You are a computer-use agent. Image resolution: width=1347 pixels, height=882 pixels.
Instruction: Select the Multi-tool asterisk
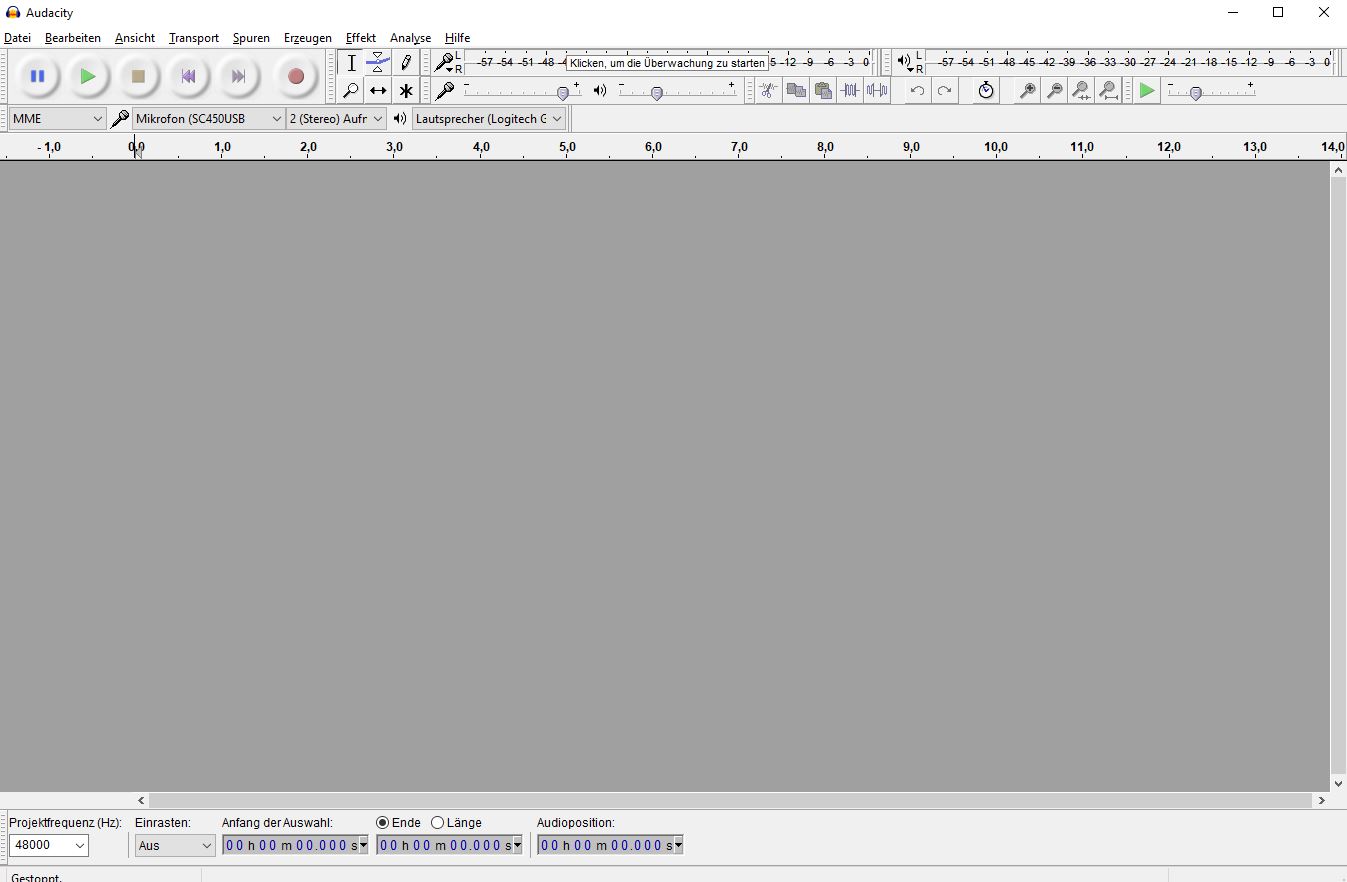tap(405, 91)
